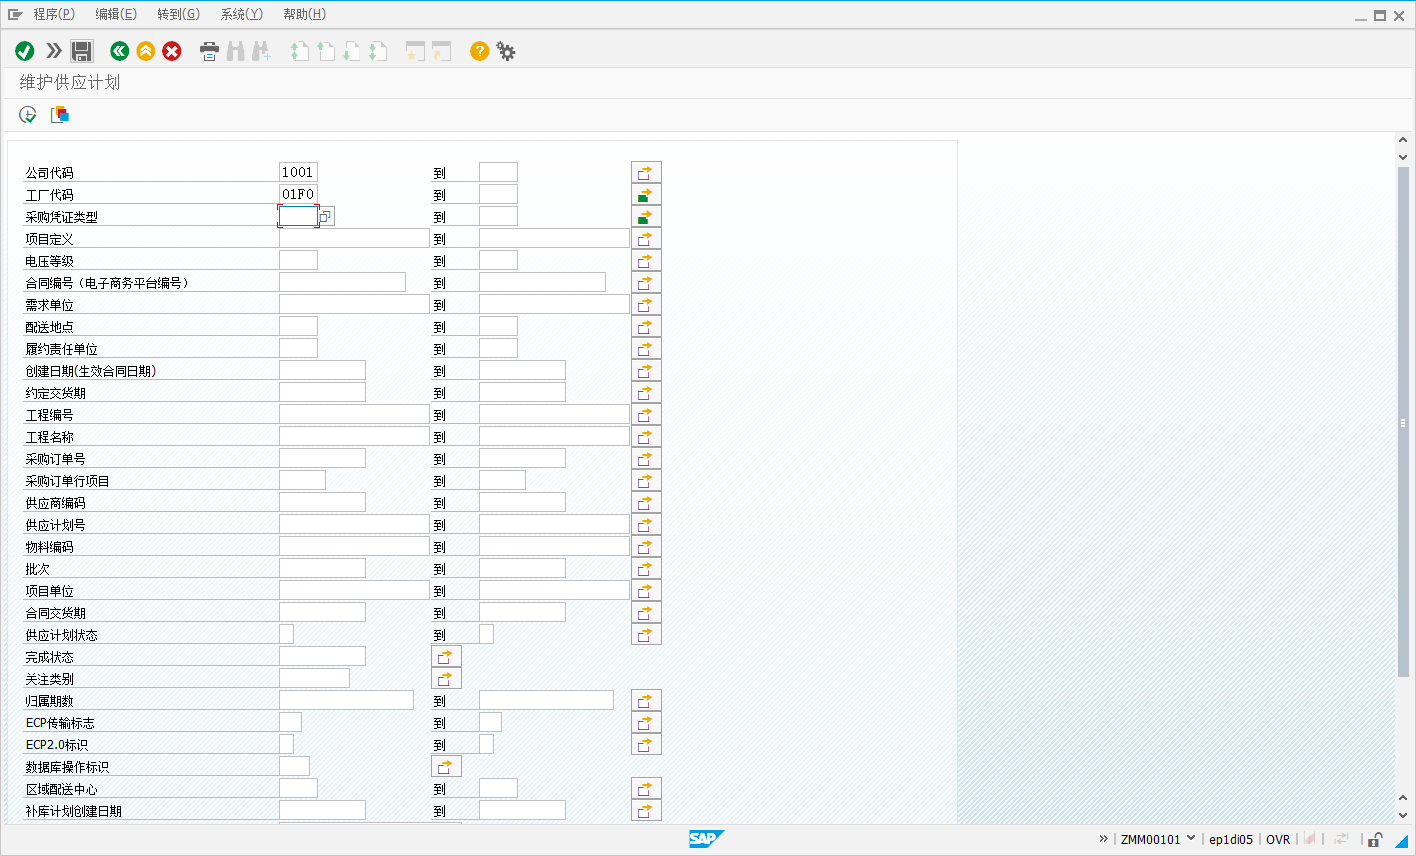Open Help with the question mark icon
1416x856 pixels.
[479, 51]
